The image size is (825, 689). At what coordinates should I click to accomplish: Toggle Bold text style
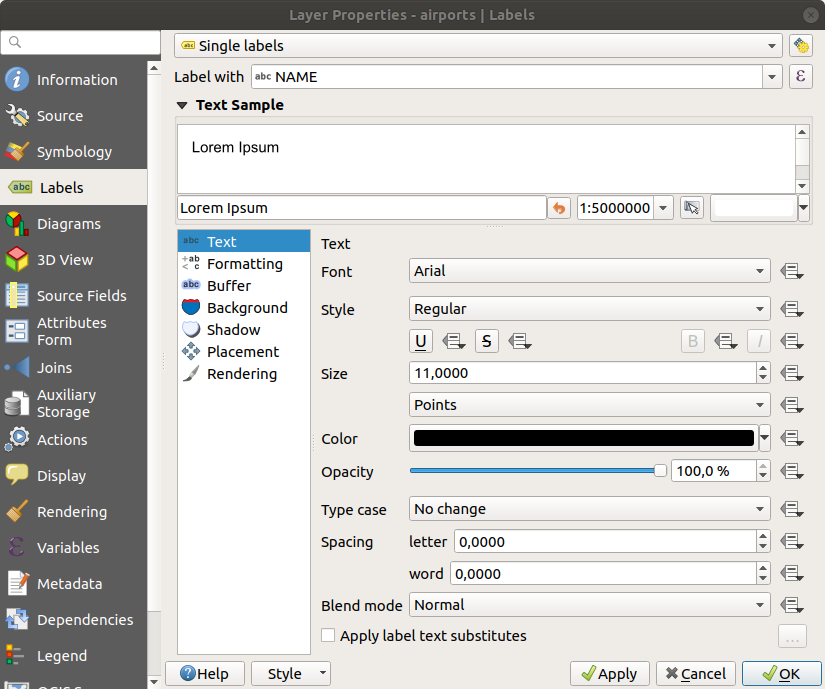[693, 341]
